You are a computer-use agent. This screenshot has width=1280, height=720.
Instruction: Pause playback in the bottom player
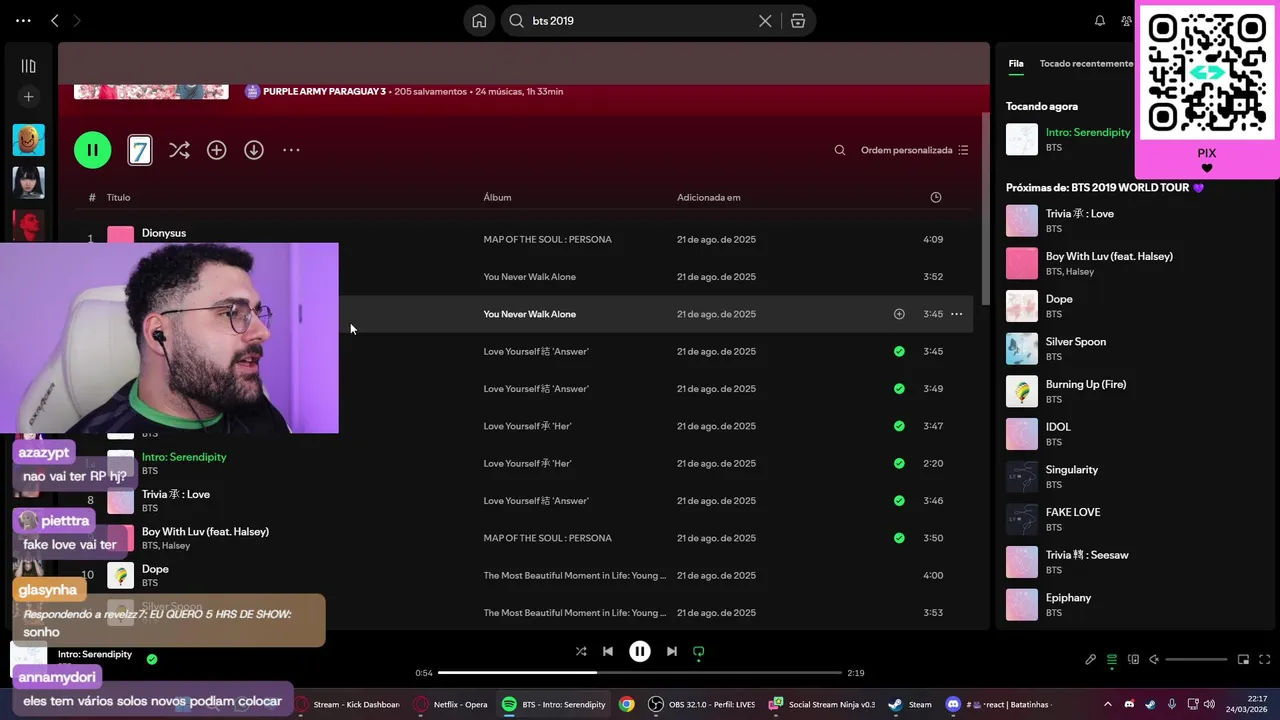click(640, 651)
